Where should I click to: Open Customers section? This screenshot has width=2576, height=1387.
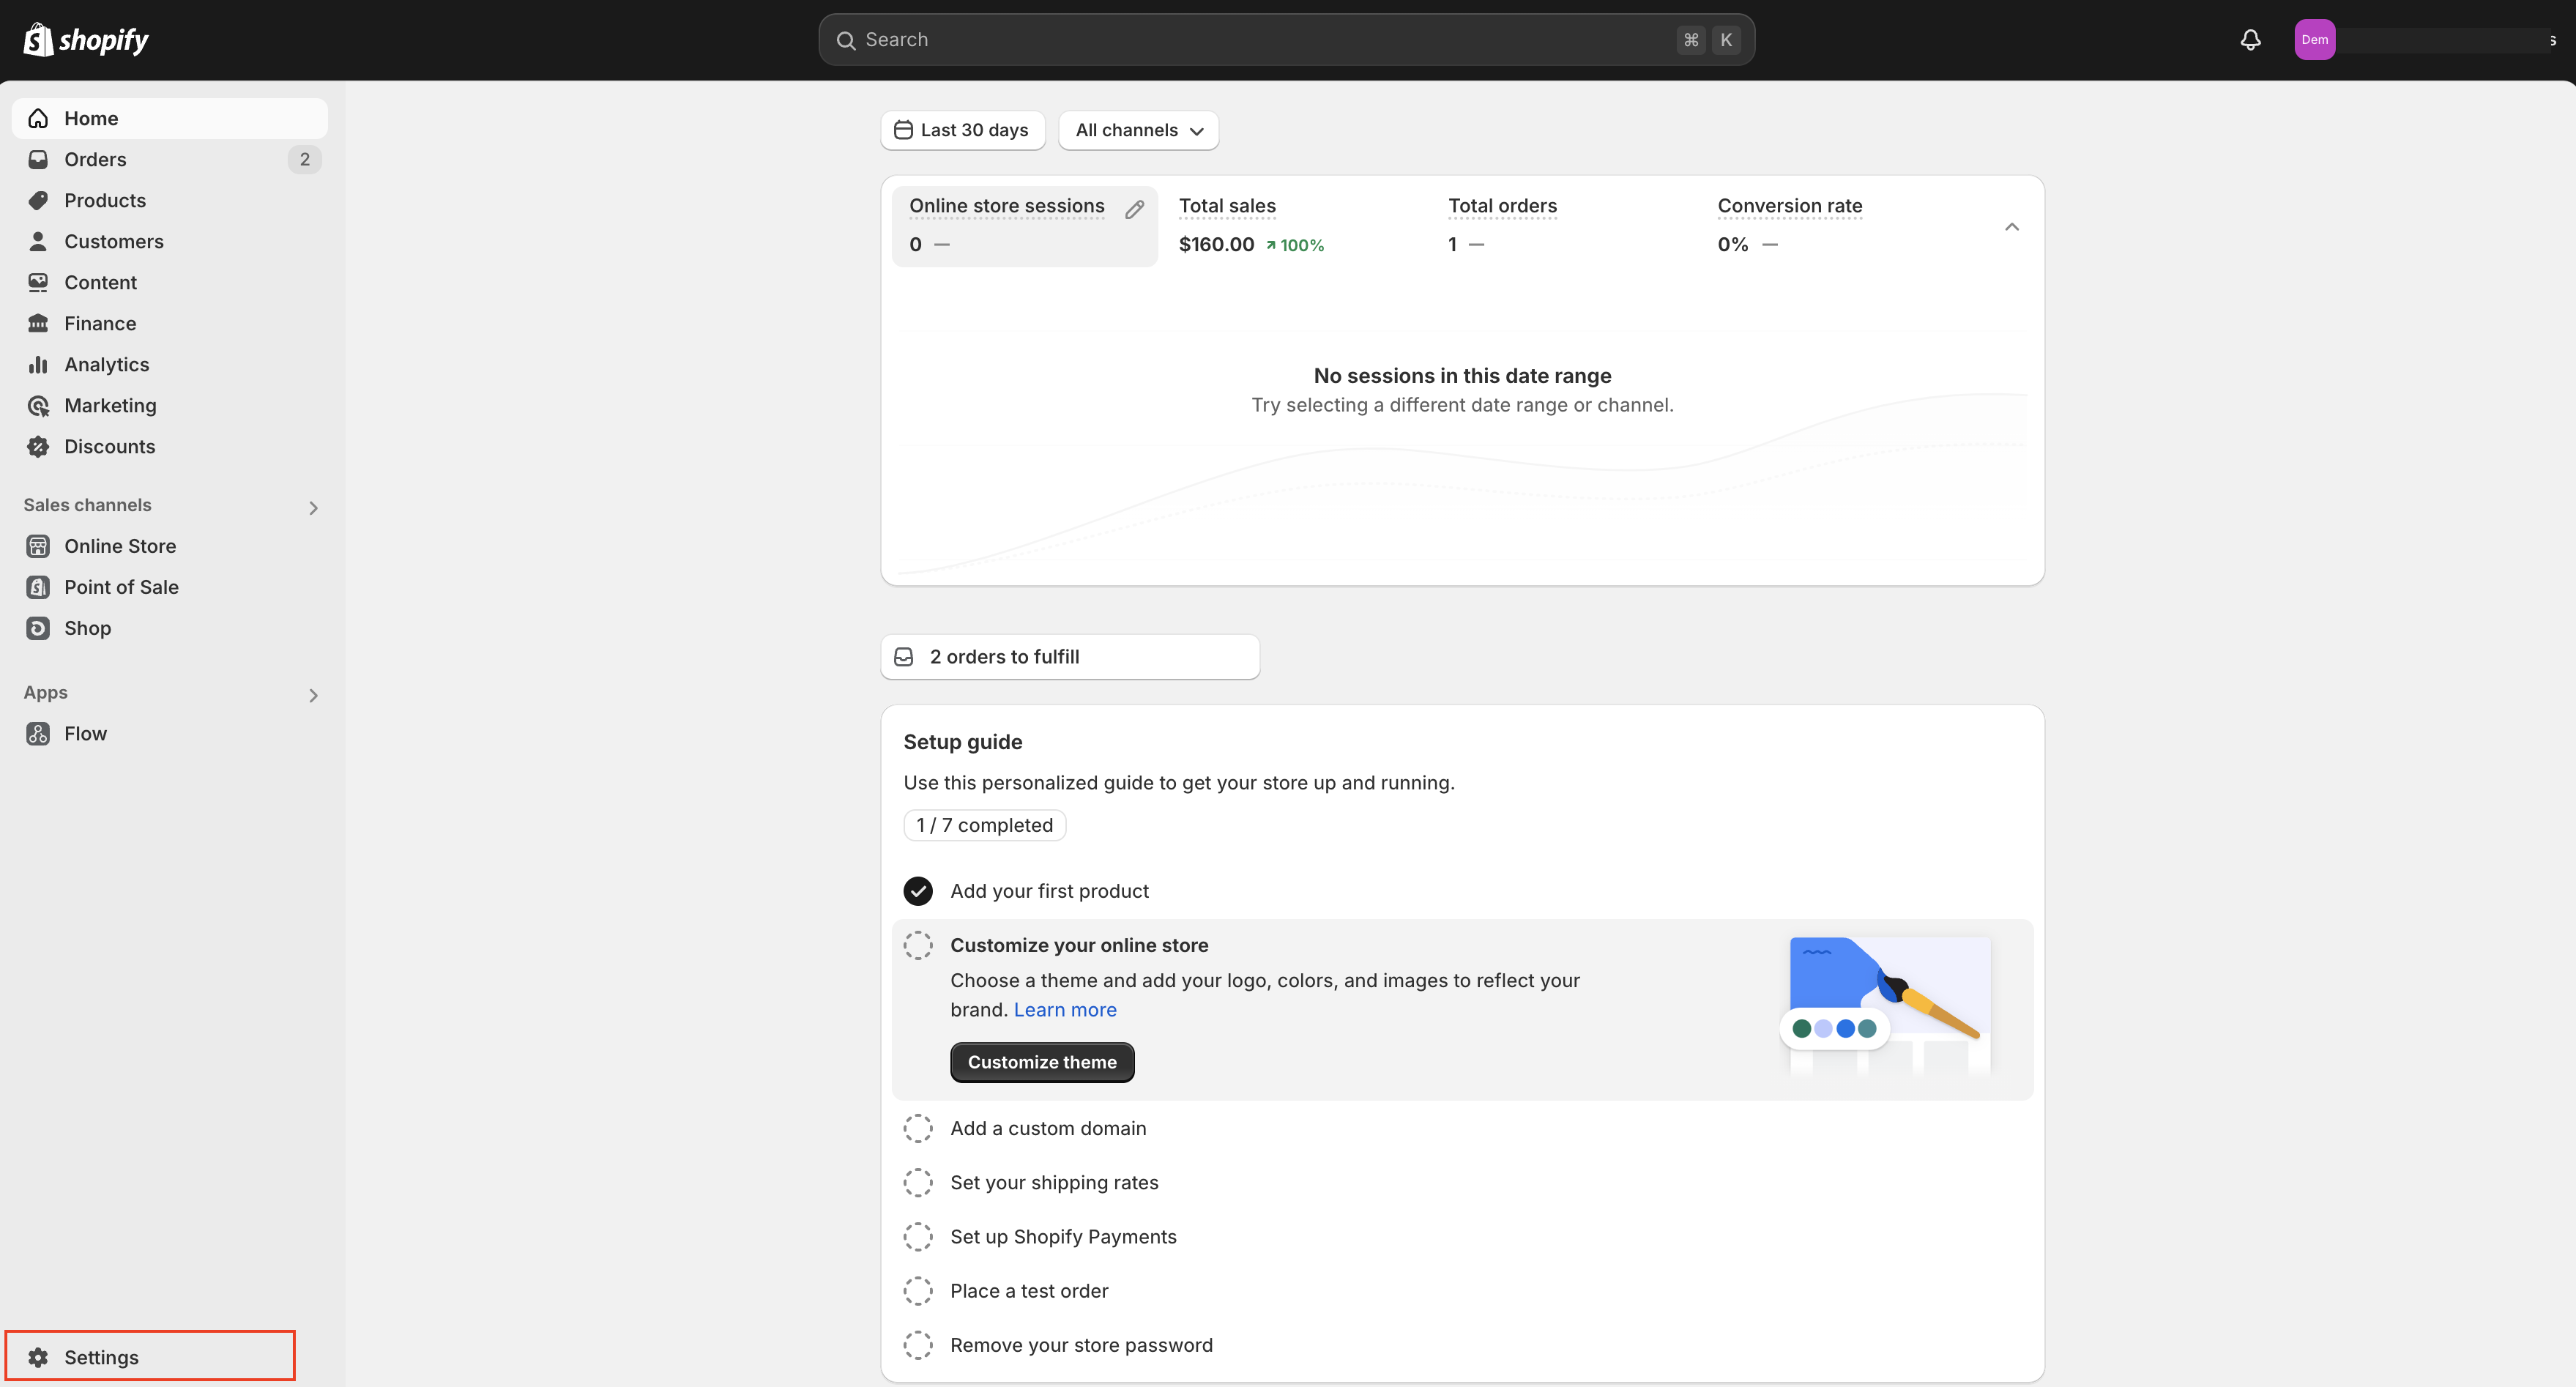[113, 241]
